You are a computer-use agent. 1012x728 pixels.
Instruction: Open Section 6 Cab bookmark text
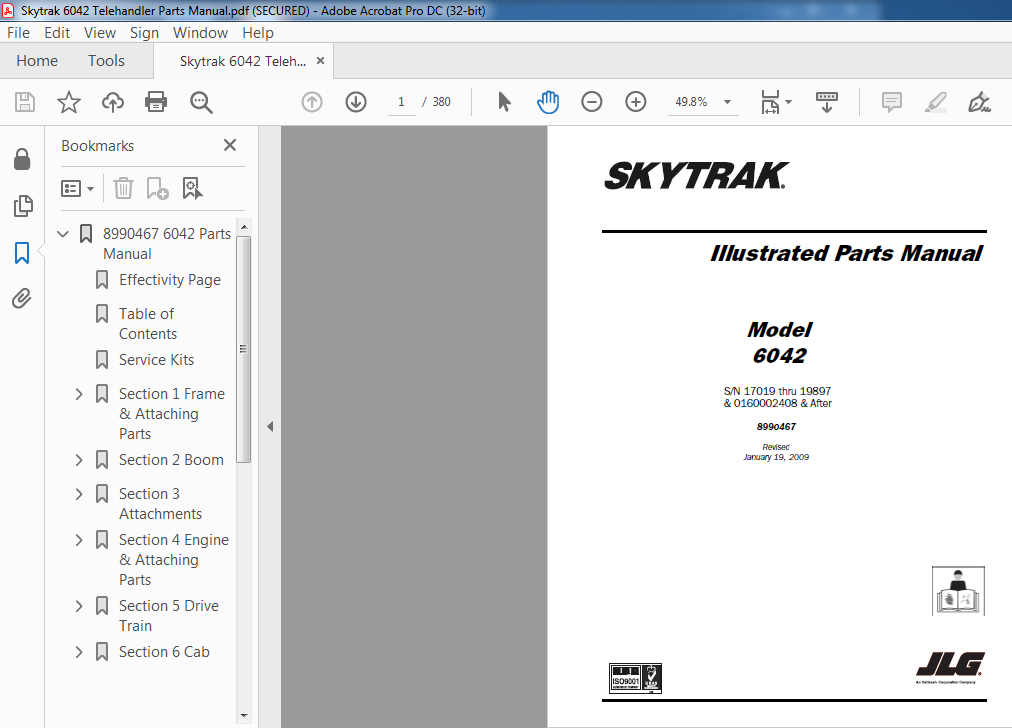164,652
